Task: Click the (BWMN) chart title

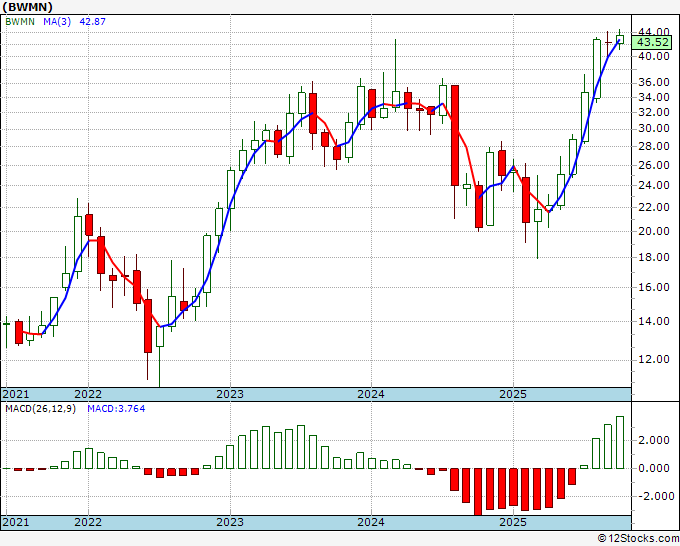Action: tap(27, 7)
